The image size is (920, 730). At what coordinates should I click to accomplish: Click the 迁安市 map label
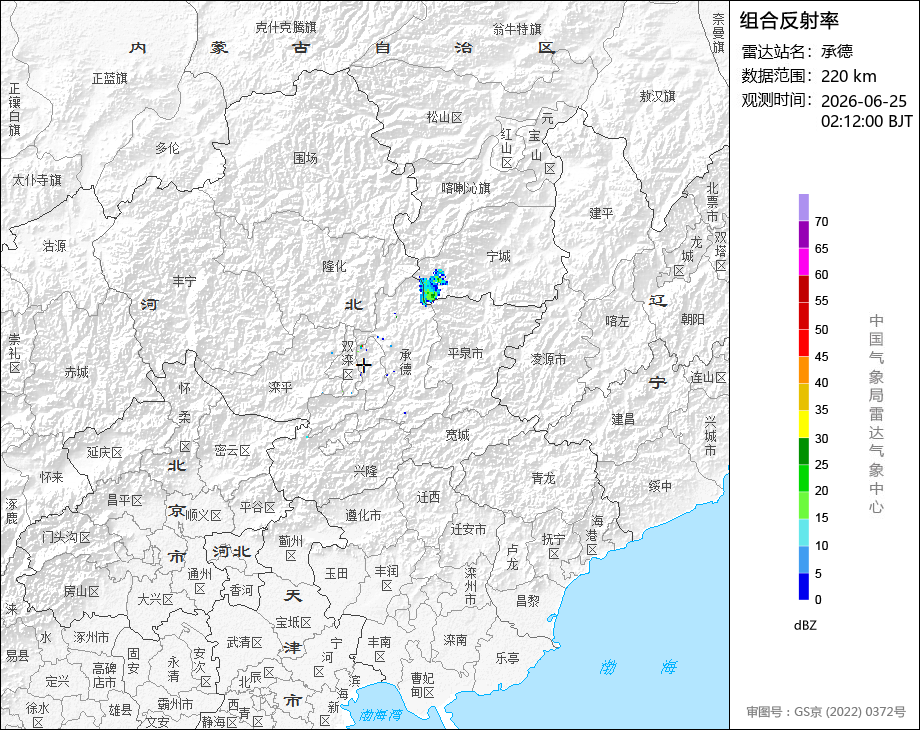469,529
